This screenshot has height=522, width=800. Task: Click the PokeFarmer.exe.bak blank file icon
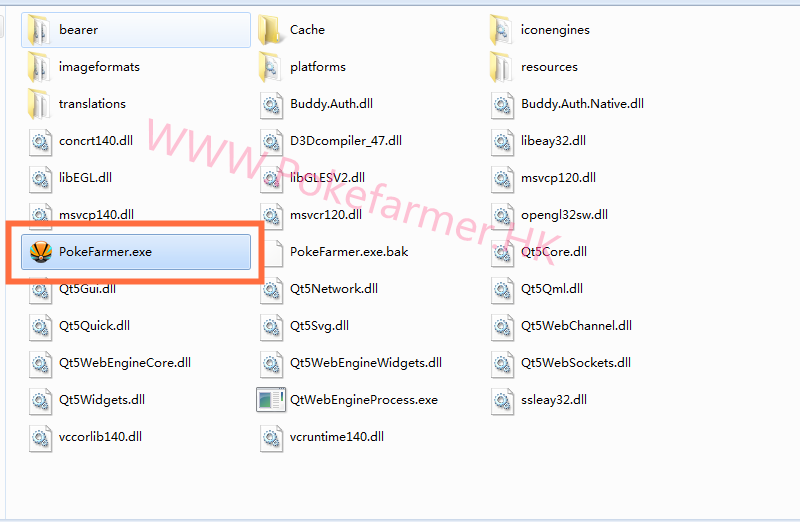click(272, 252)
